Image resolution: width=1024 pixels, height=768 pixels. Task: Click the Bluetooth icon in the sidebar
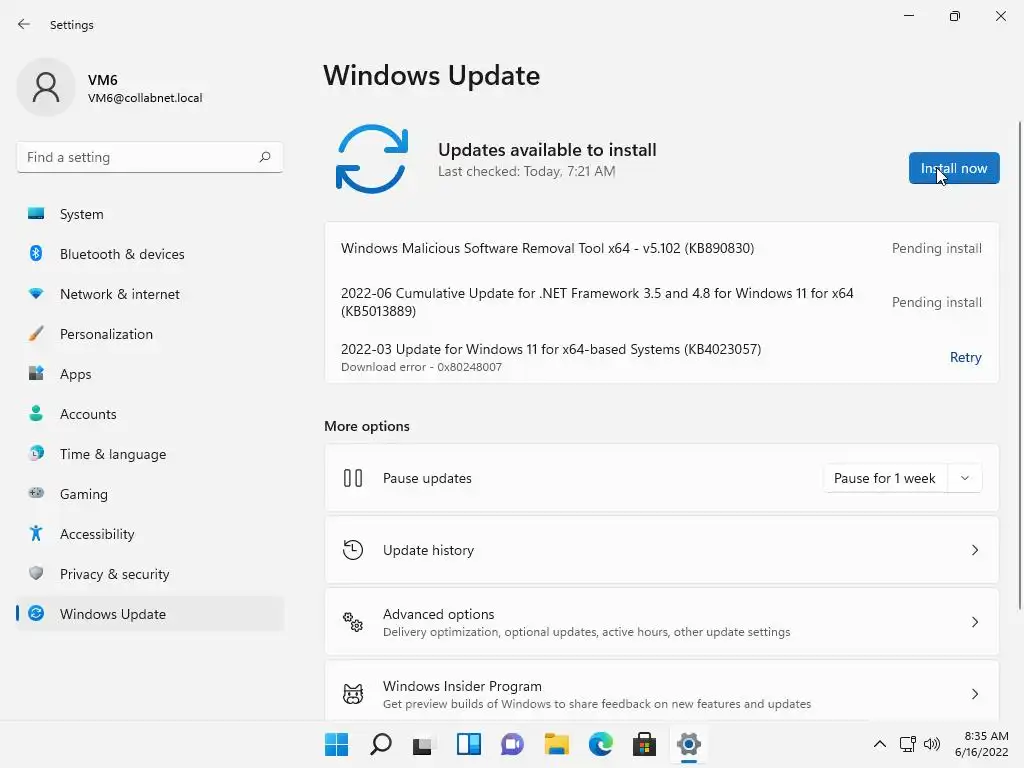click(x=36, y=253)
